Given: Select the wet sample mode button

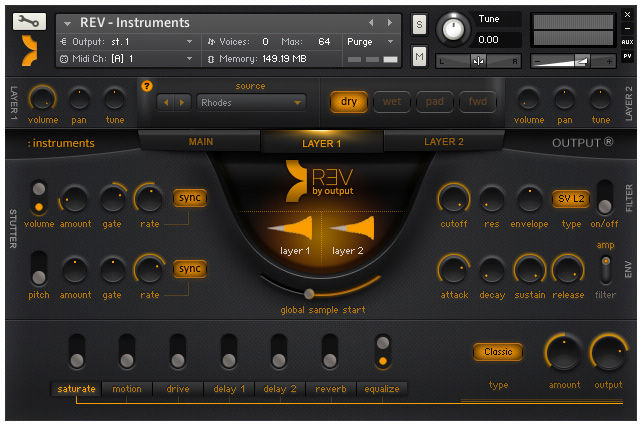Looking at the screenshot, I should click(x=392, y=102).
